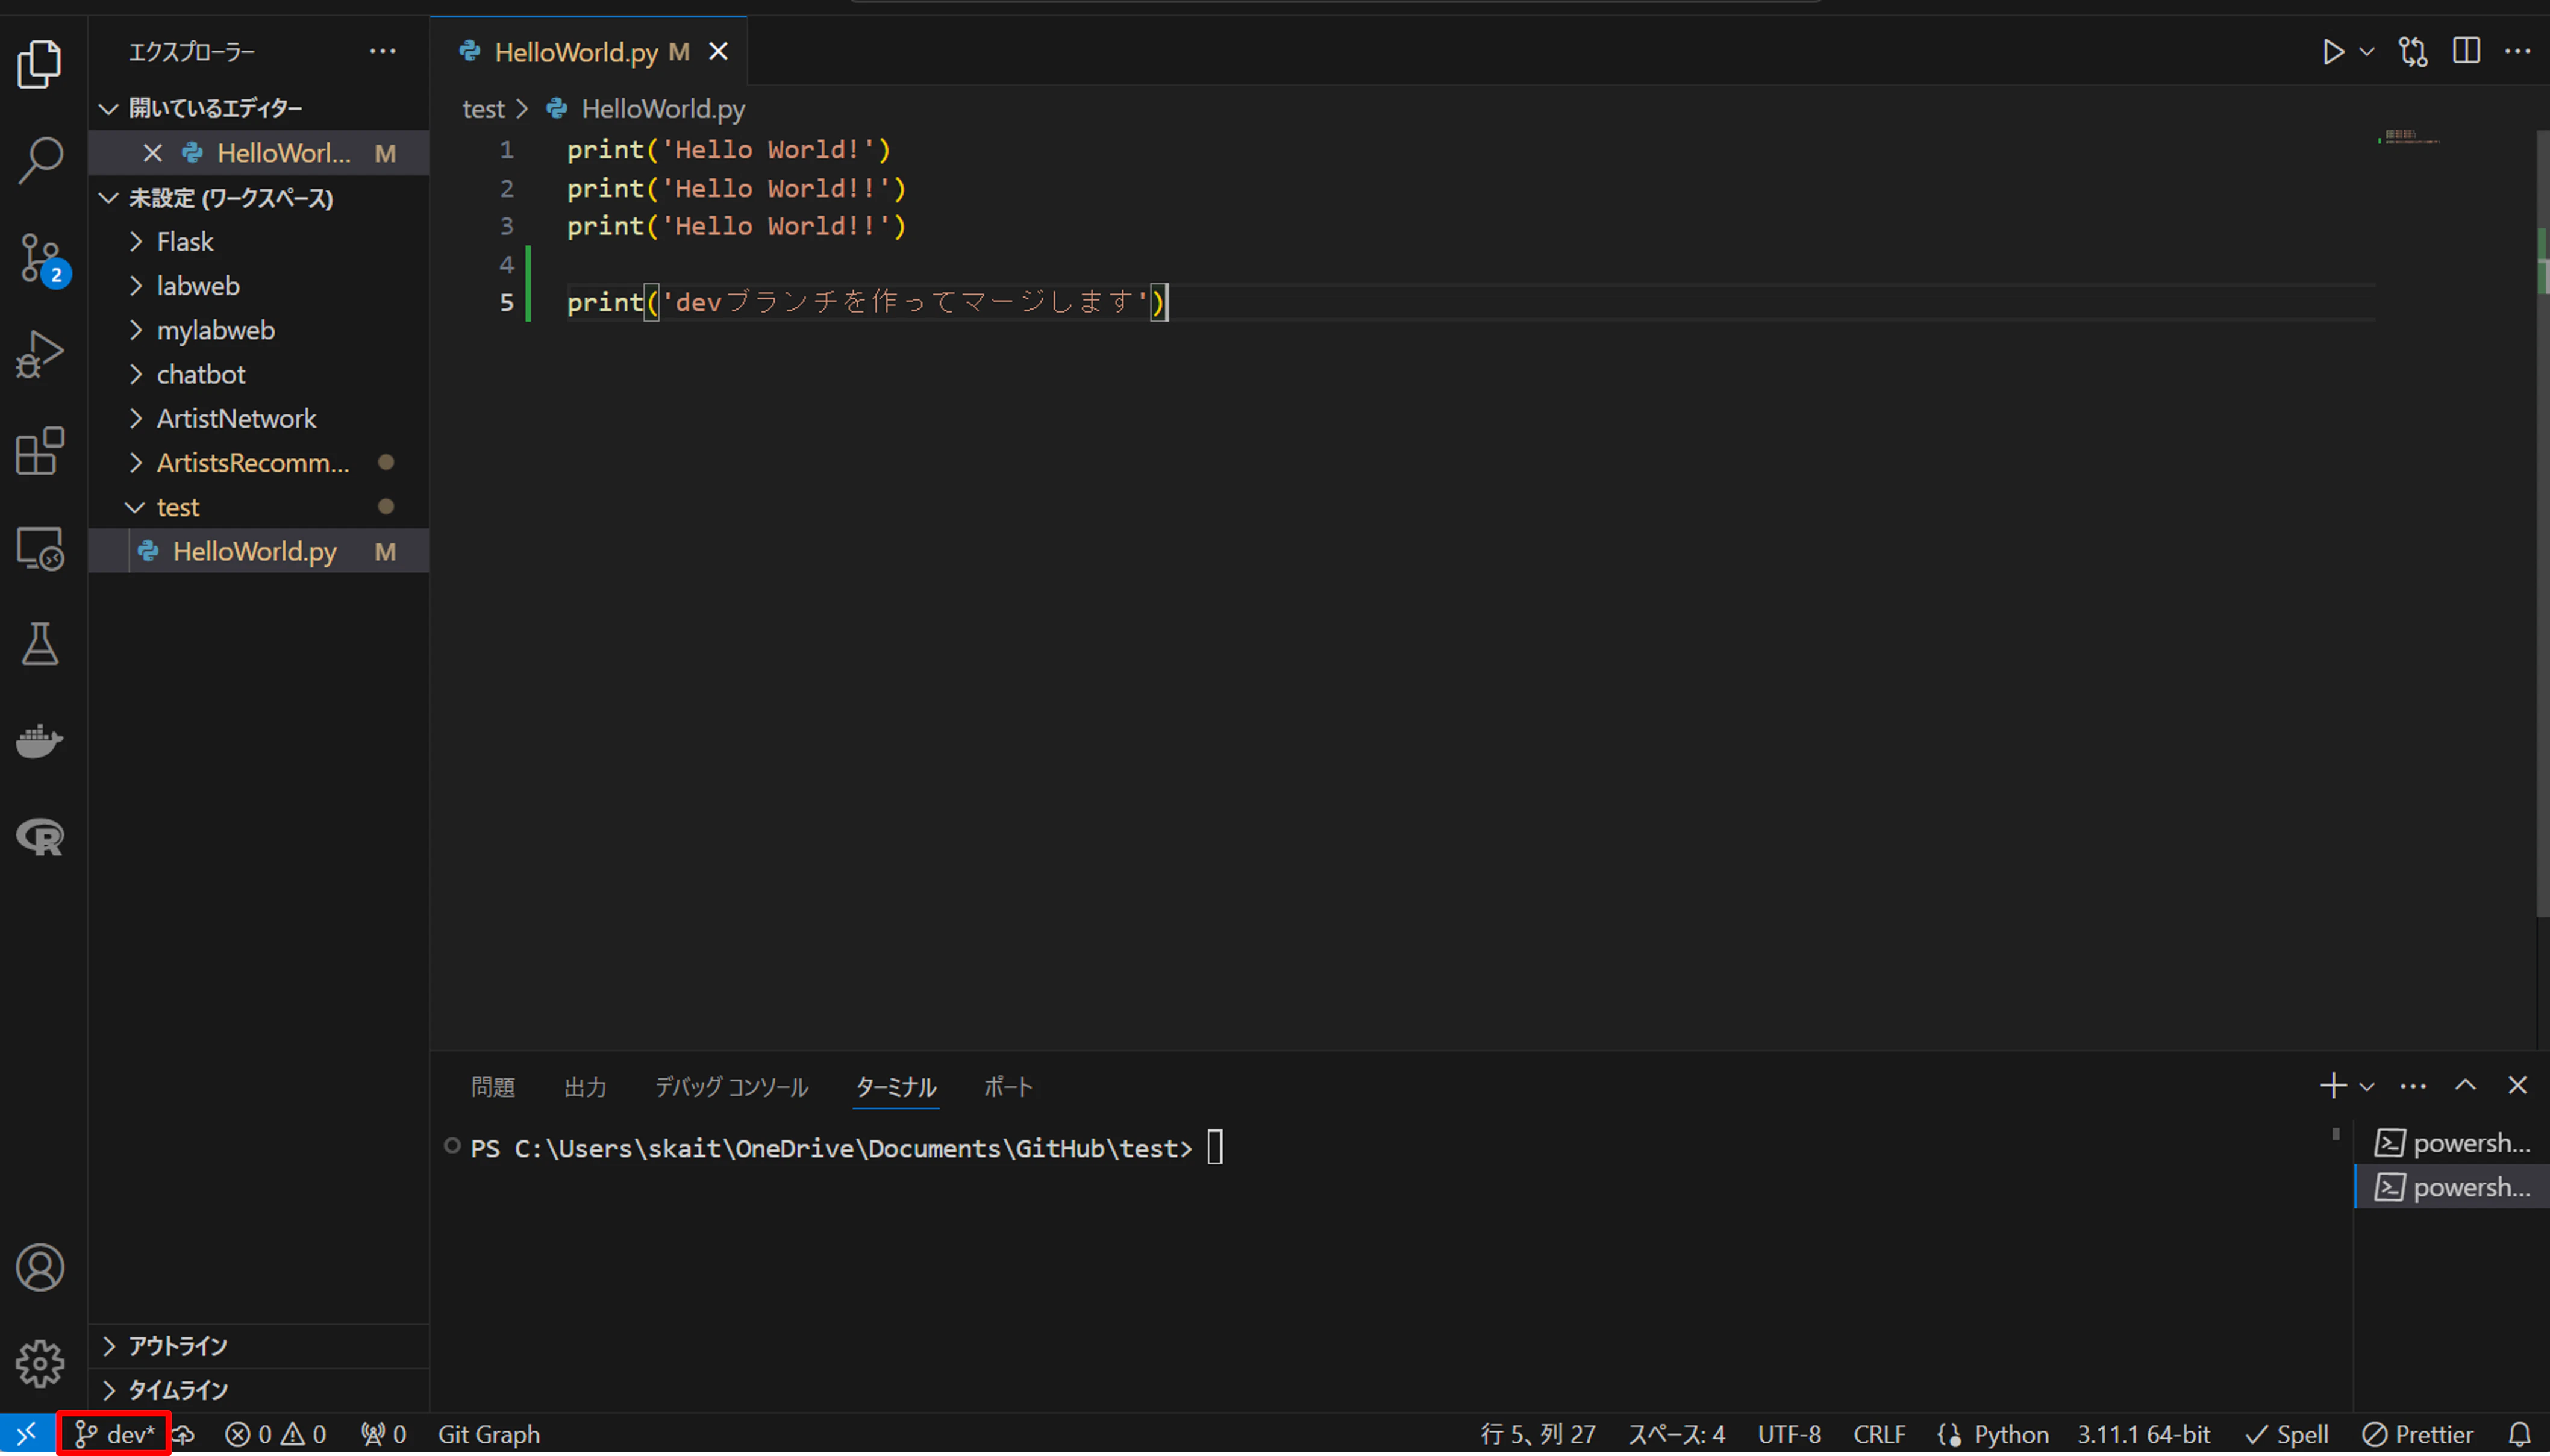The width and height of the screenshot is (2550, 1456).
Task: Close HelloWorld.py in Open Editors list
Action: [x=152, y=153]
